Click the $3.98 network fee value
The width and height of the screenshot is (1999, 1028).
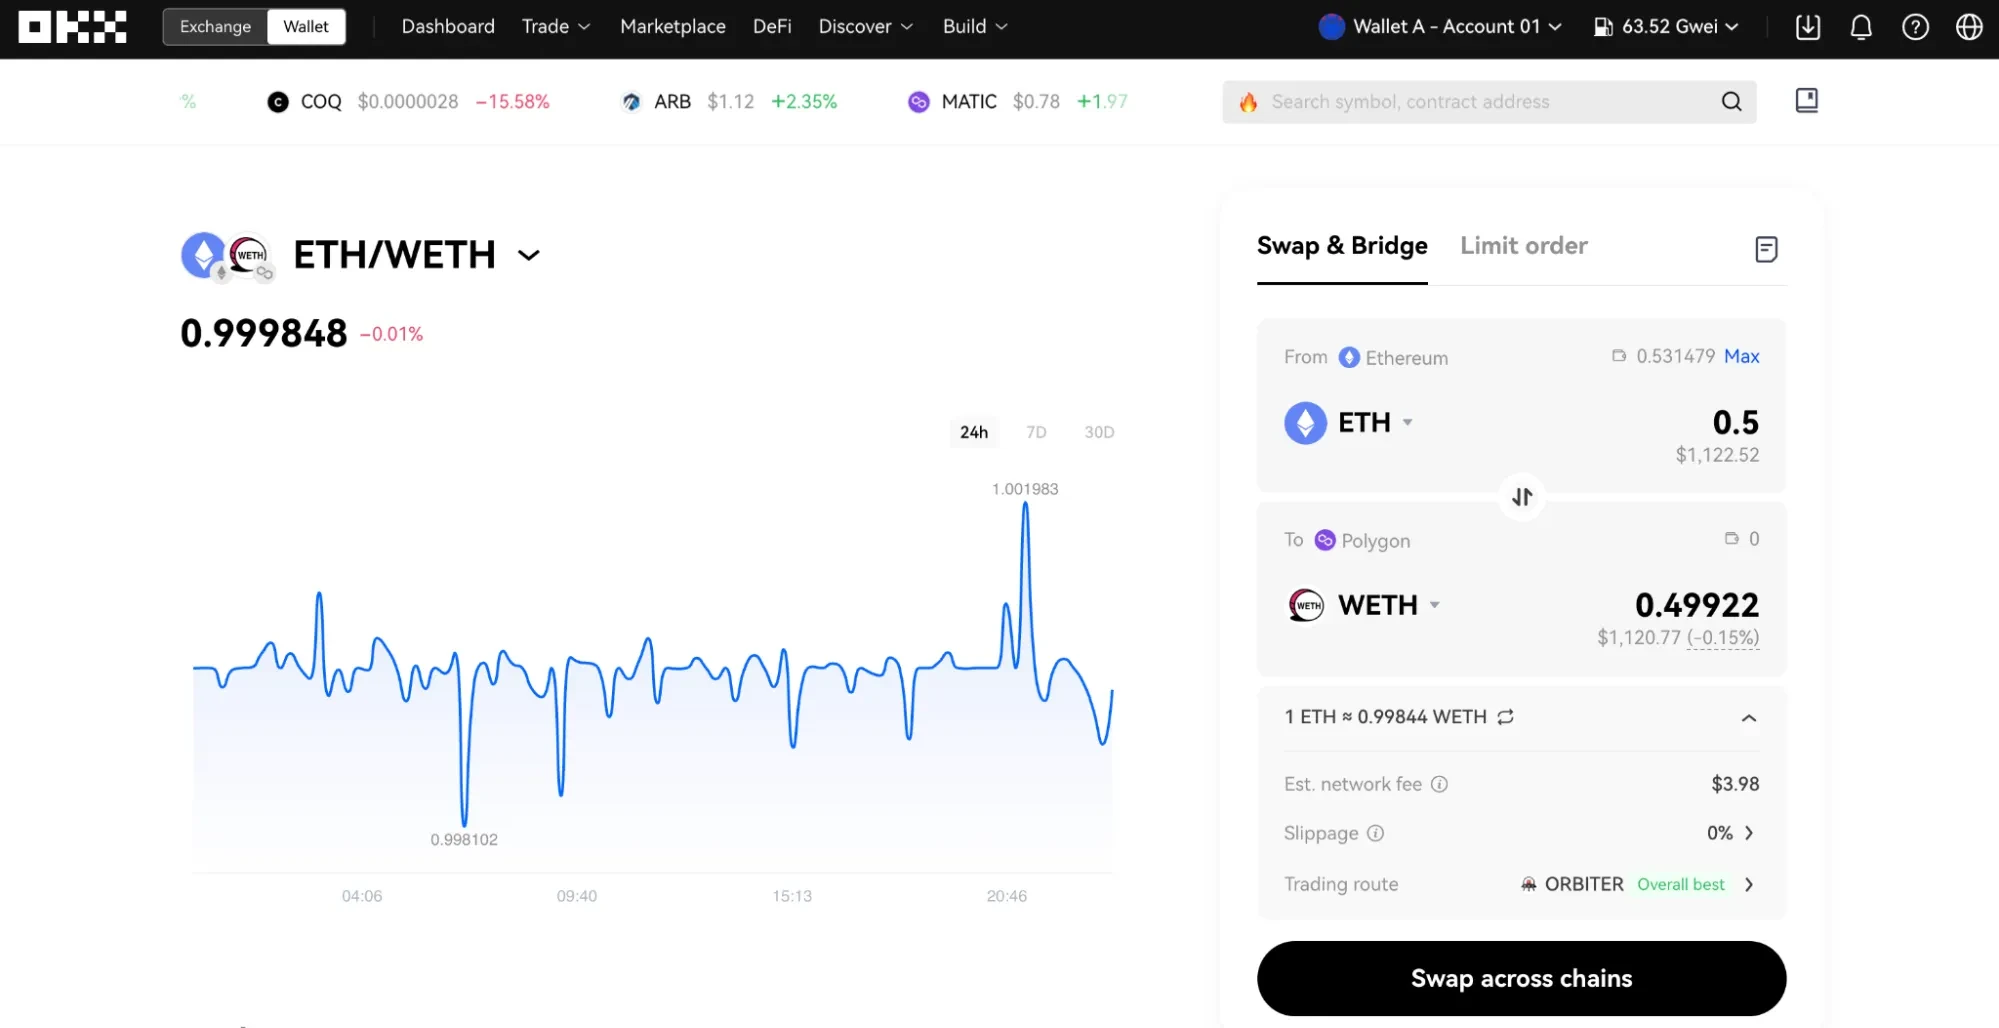point(1735,785)
